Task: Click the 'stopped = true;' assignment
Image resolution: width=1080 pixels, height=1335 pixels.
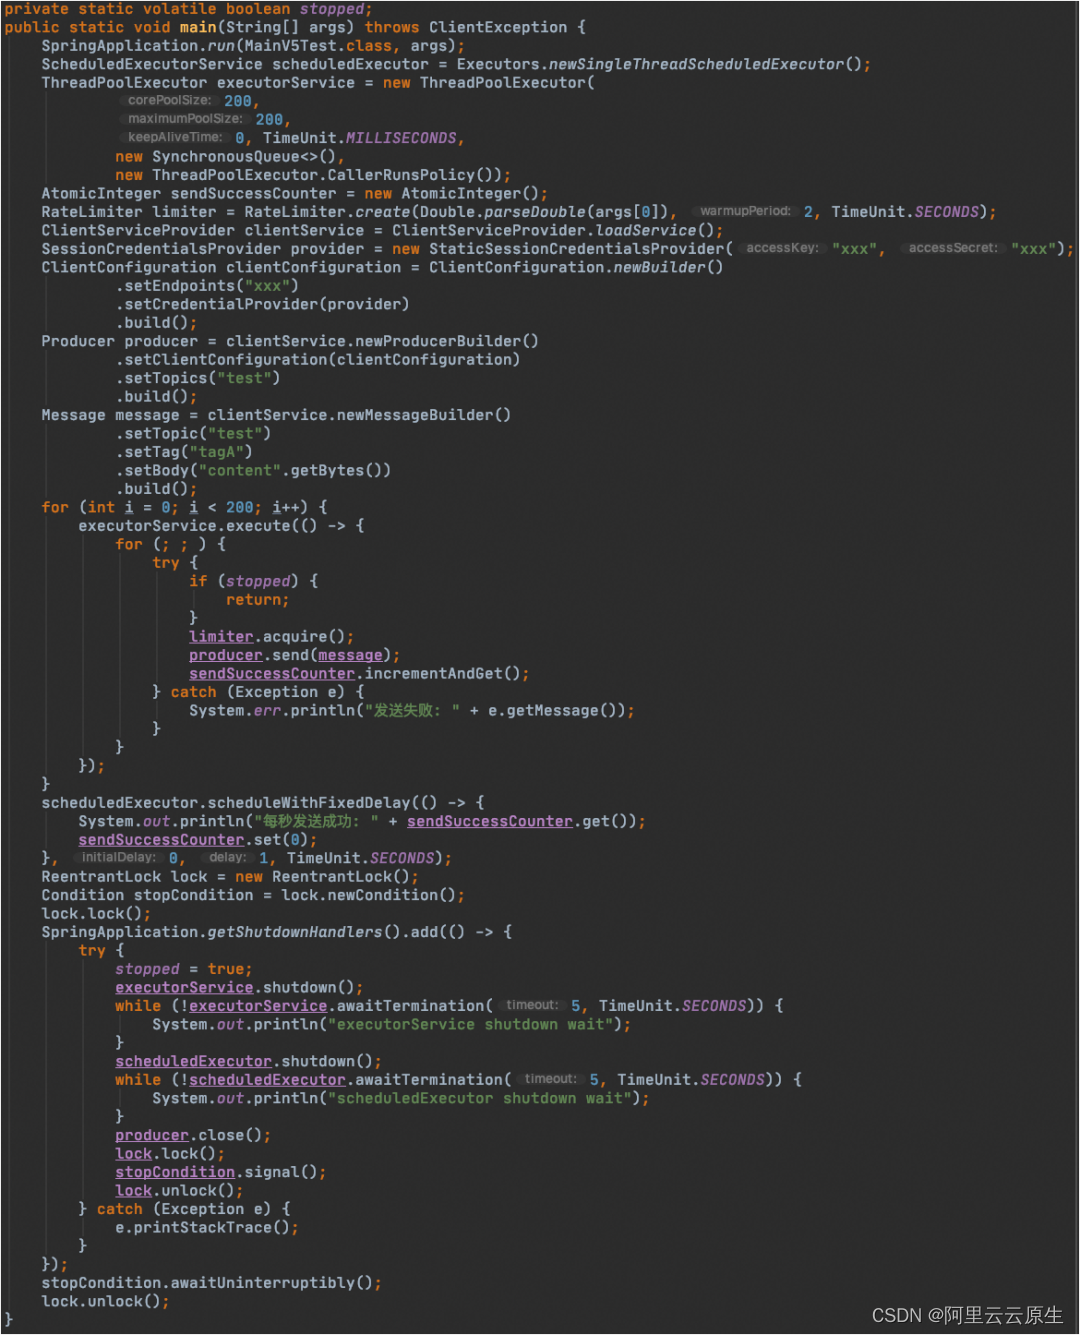Action: click(x=184, y=970)
